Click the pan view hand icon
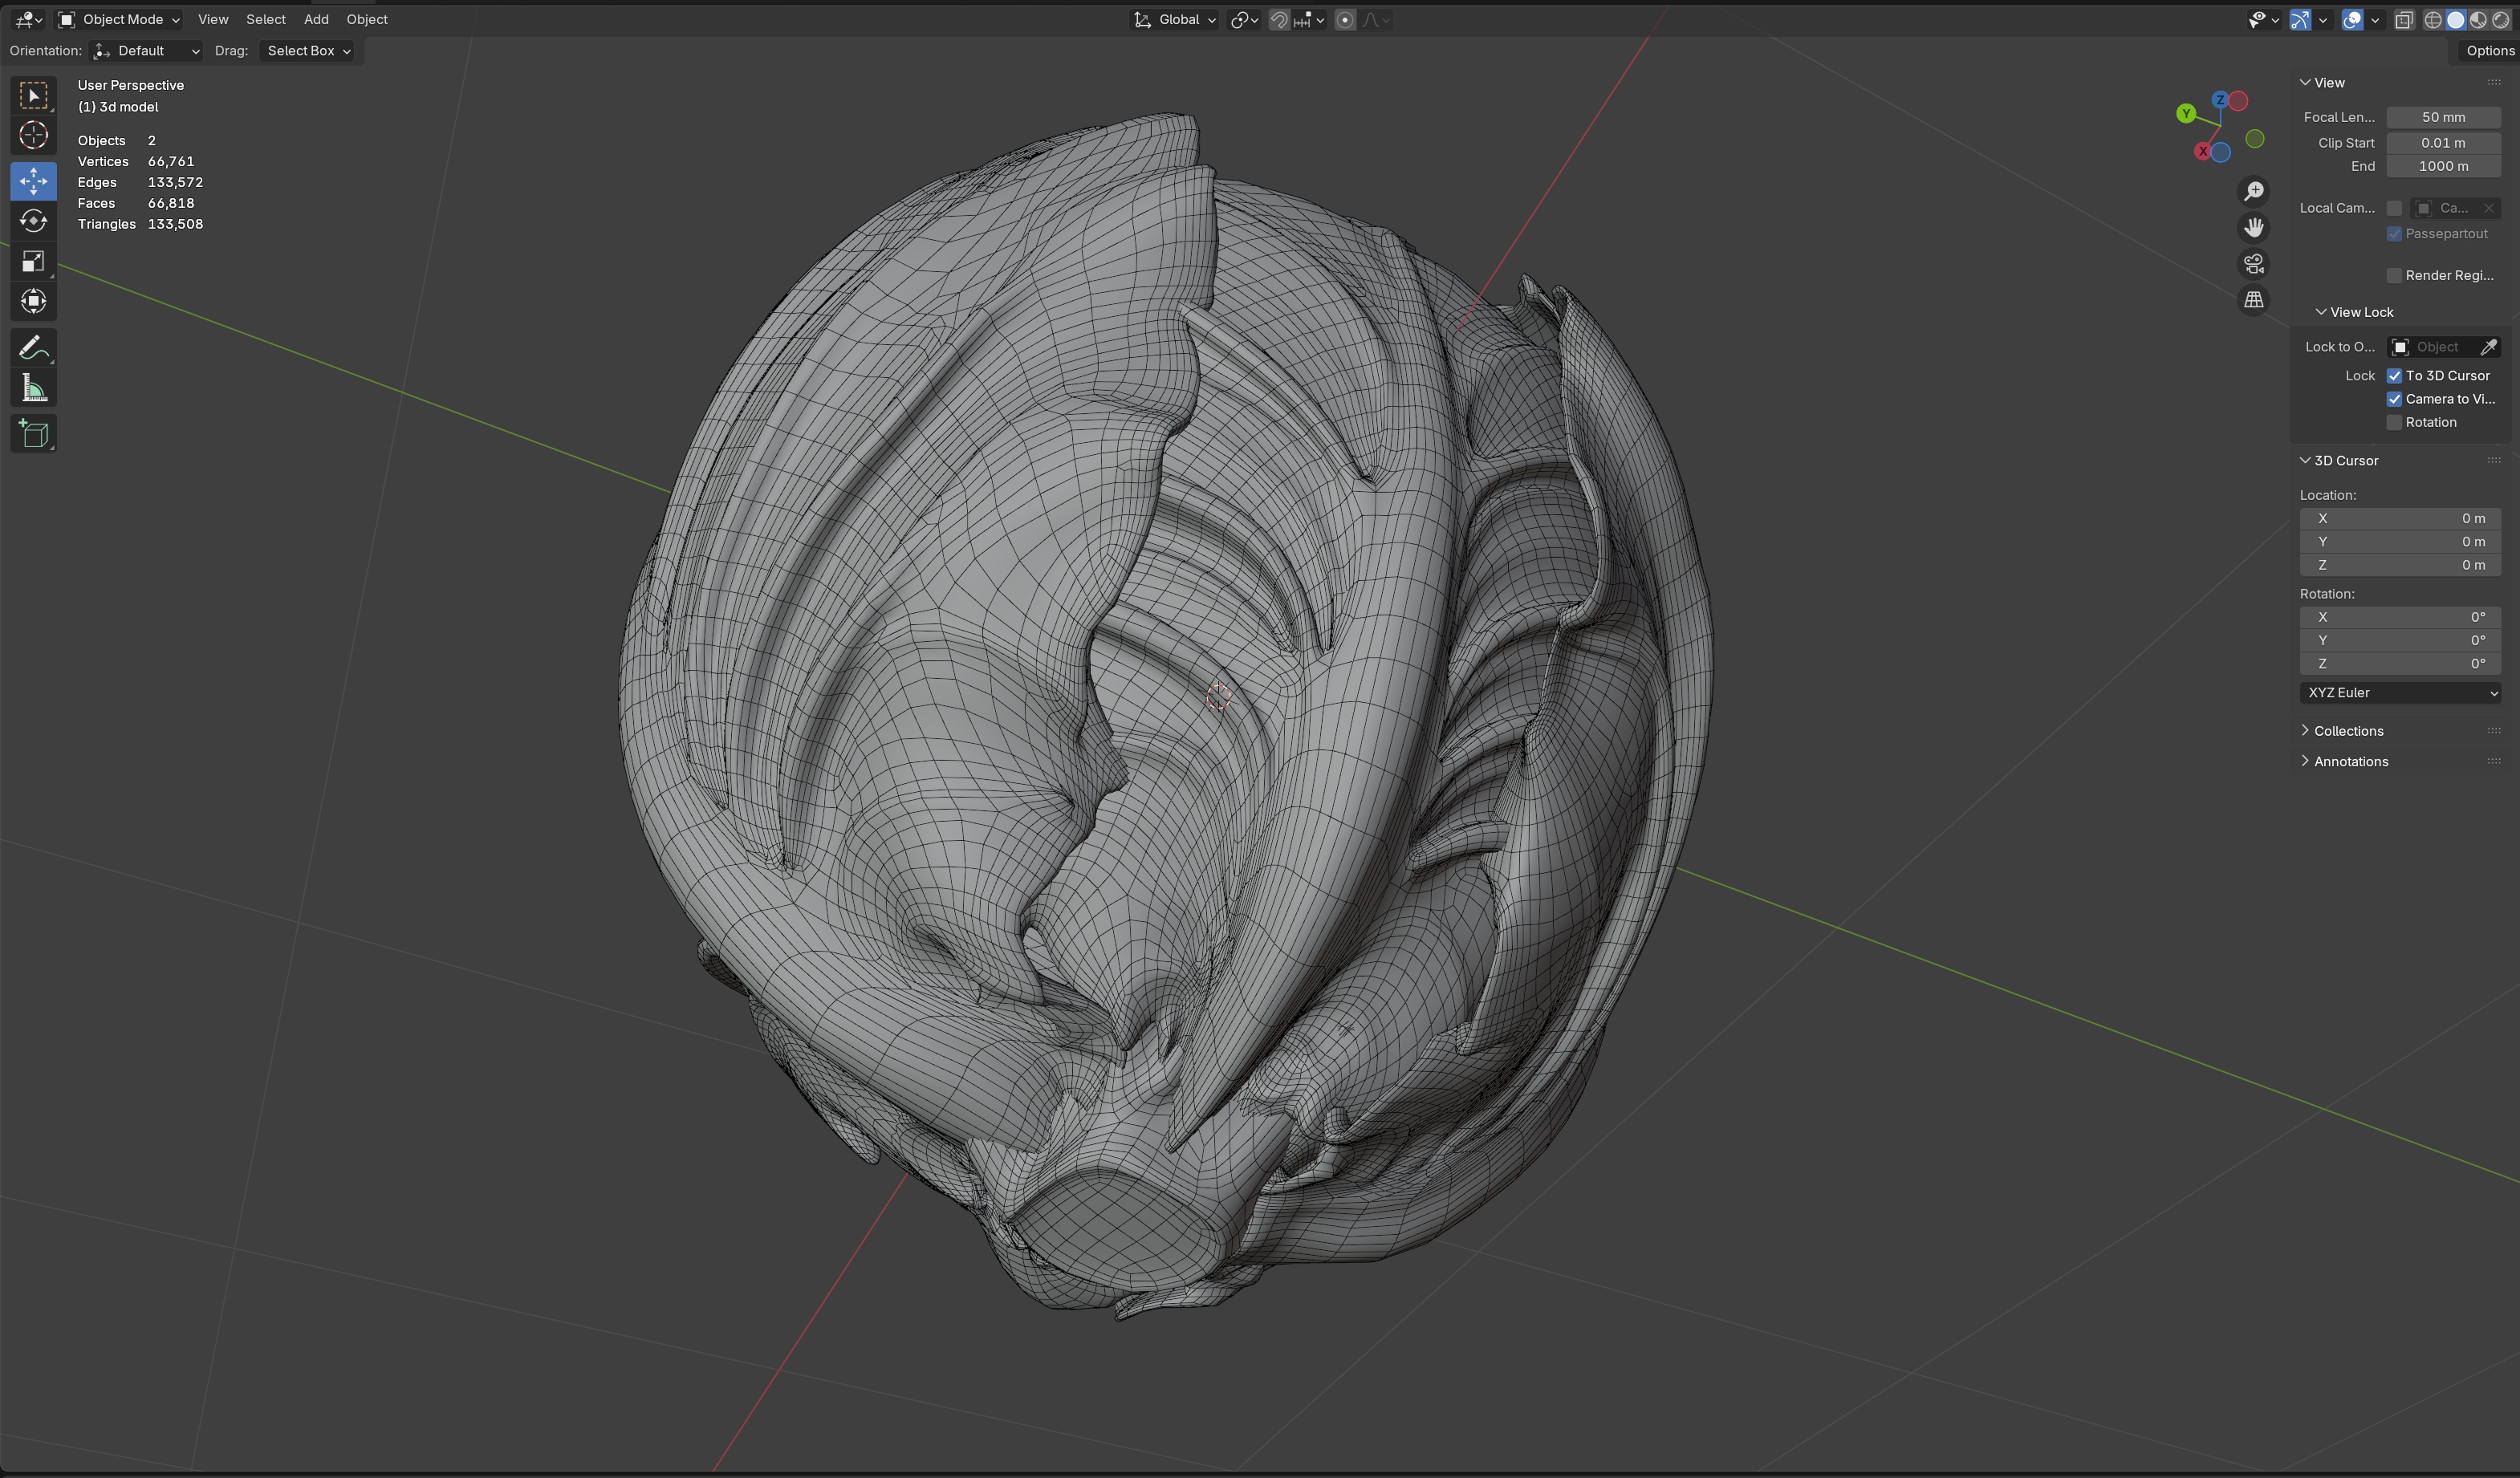The width and height of the screenshot is (2520, 1478). 2253,228
